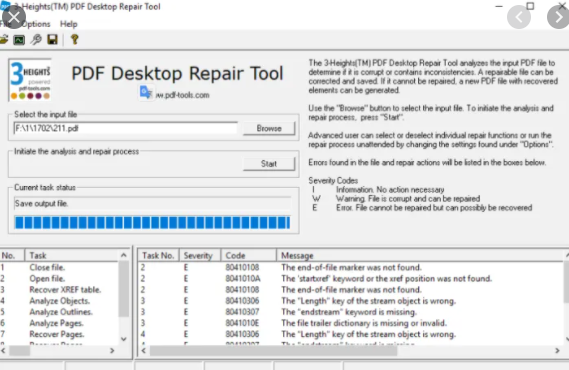The width and height of the screenshot is (569, 370).
Task: Click the repair options wrench icon
Action: (x=36, y=39)
